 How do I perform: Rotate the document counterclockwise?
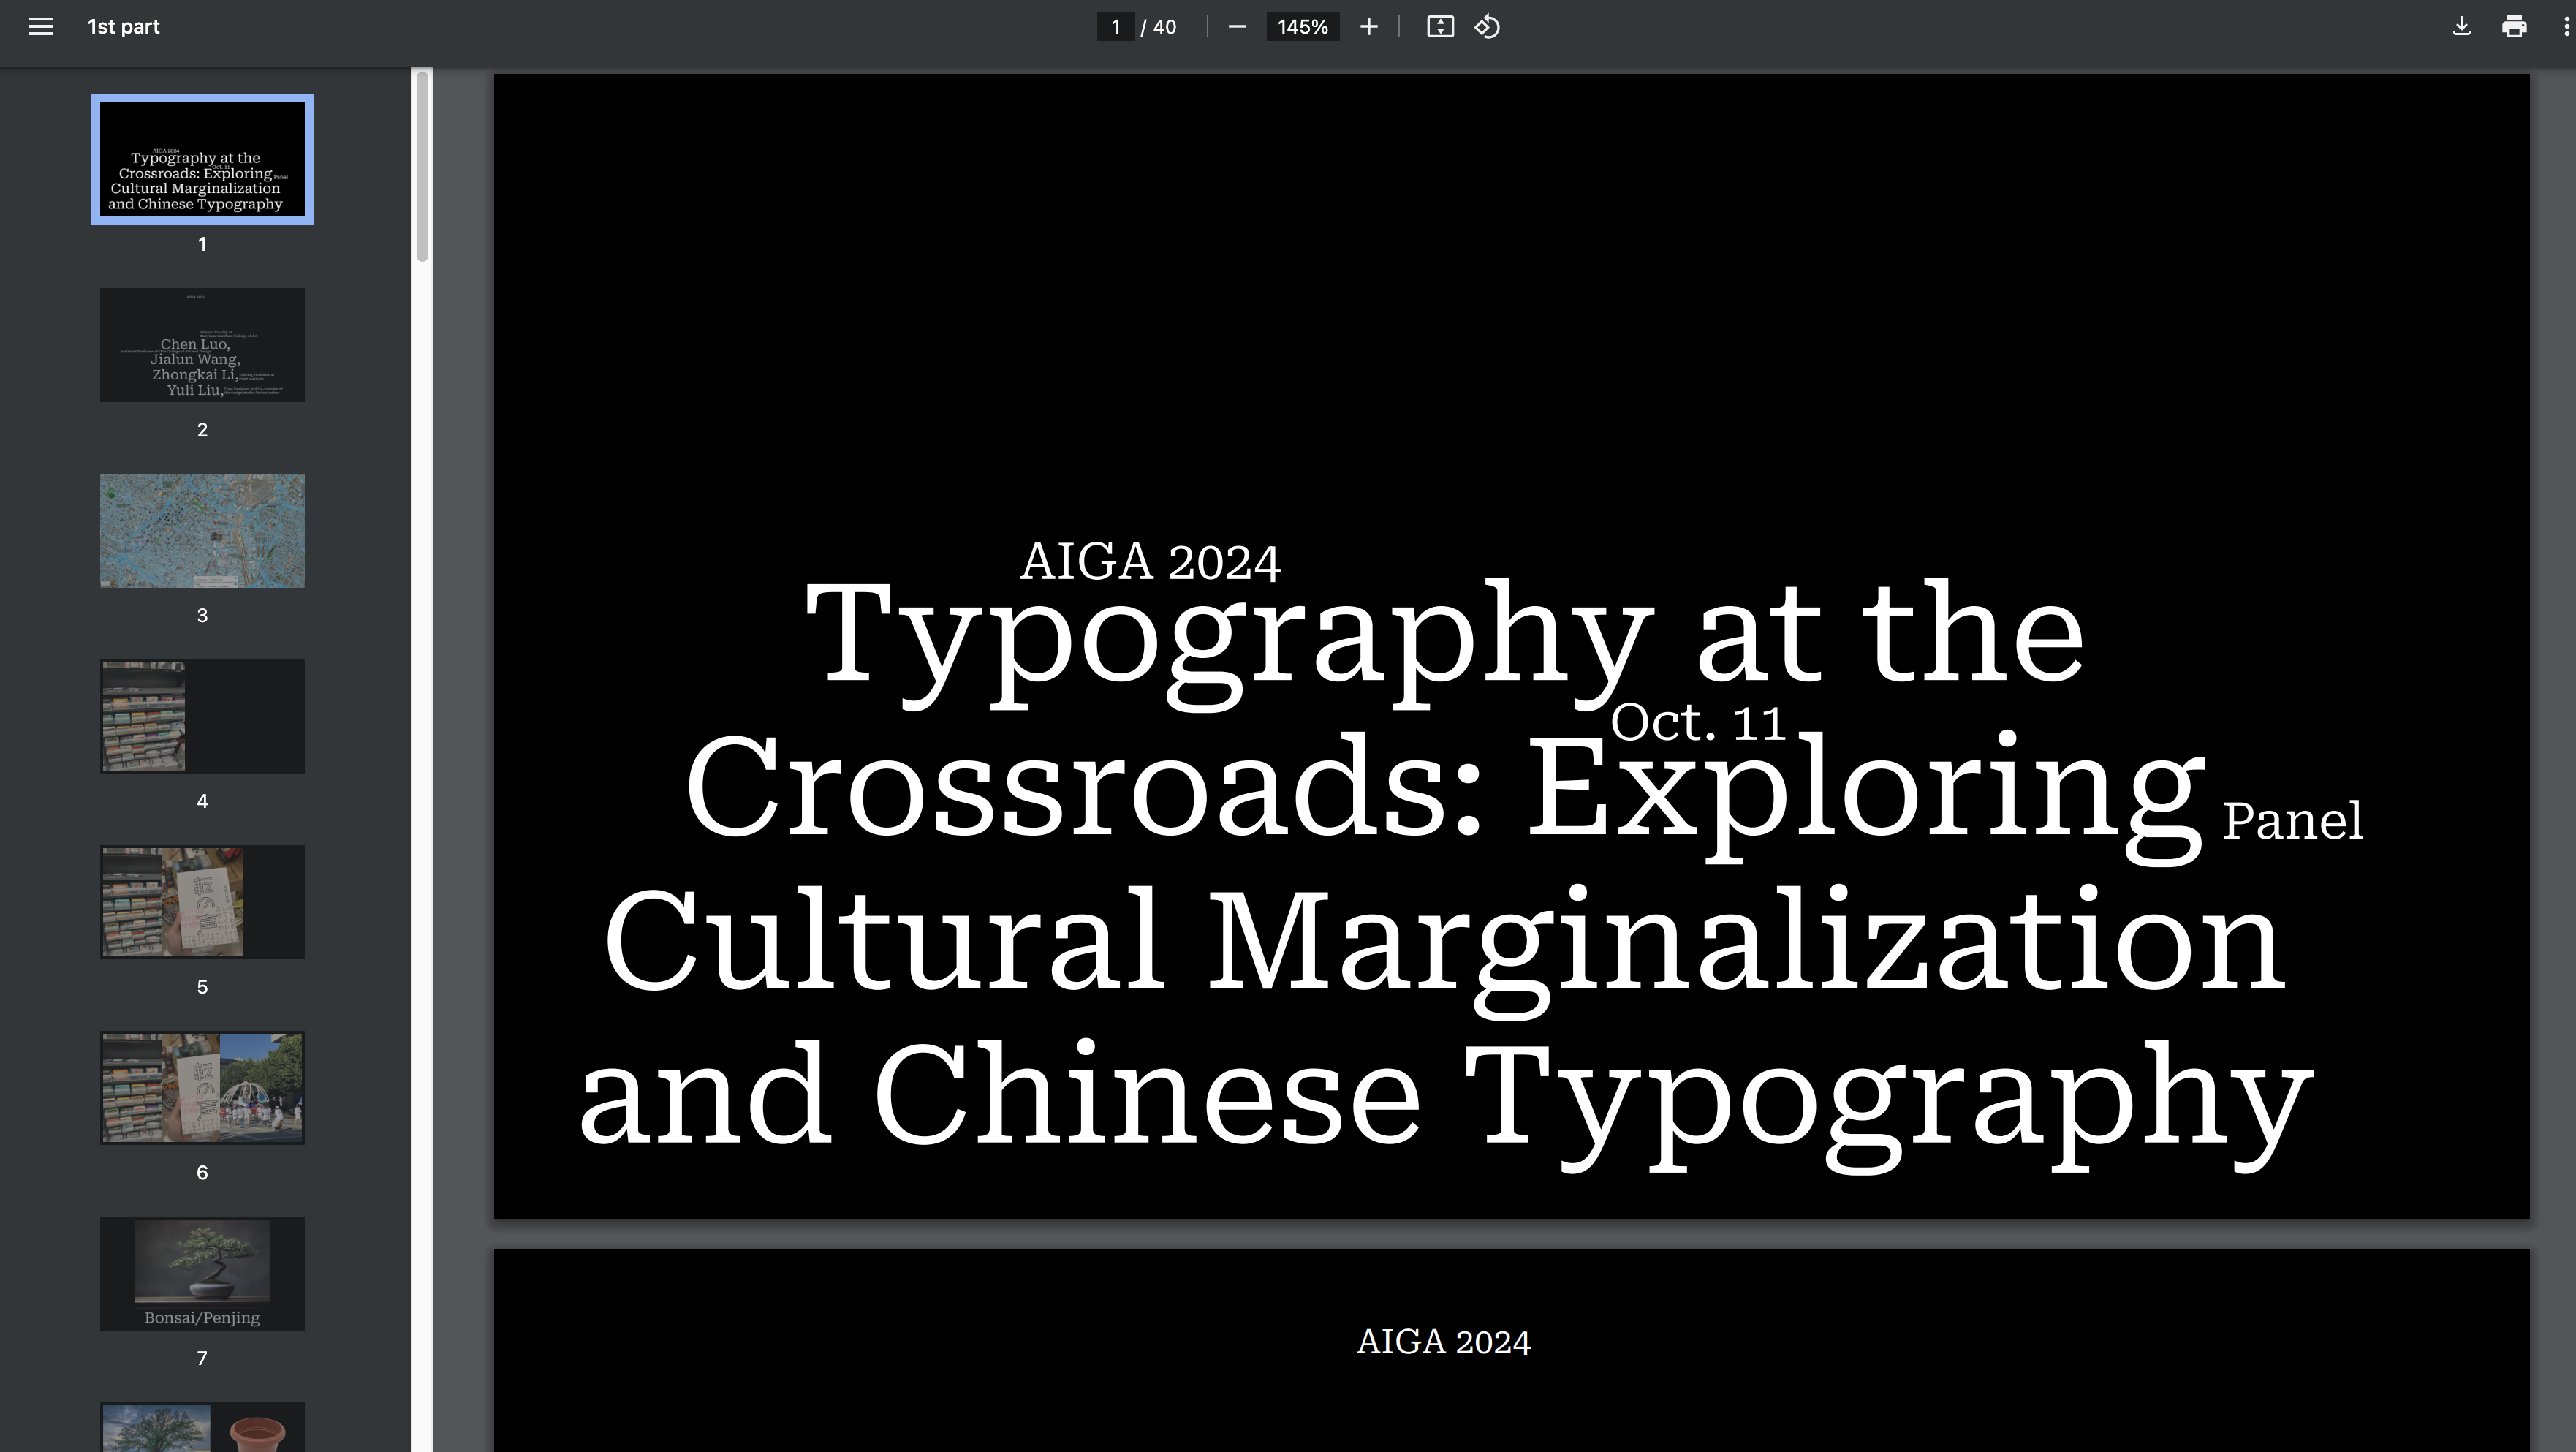pyautogui.click(x=1487, y=27)
